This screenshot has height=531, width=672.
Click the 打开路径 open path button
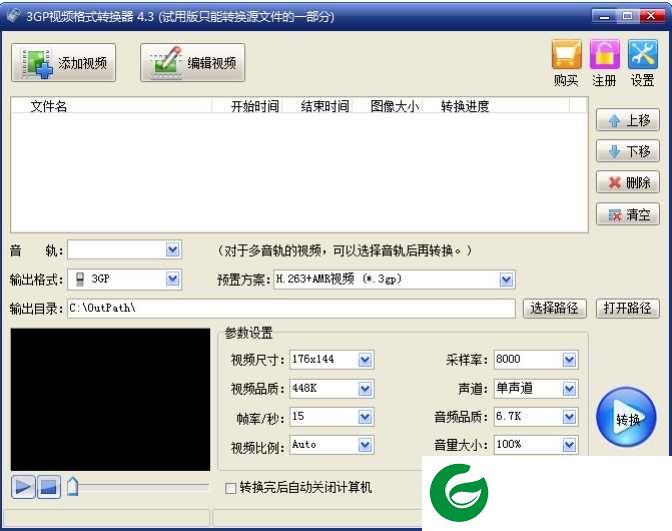point(627,308)
